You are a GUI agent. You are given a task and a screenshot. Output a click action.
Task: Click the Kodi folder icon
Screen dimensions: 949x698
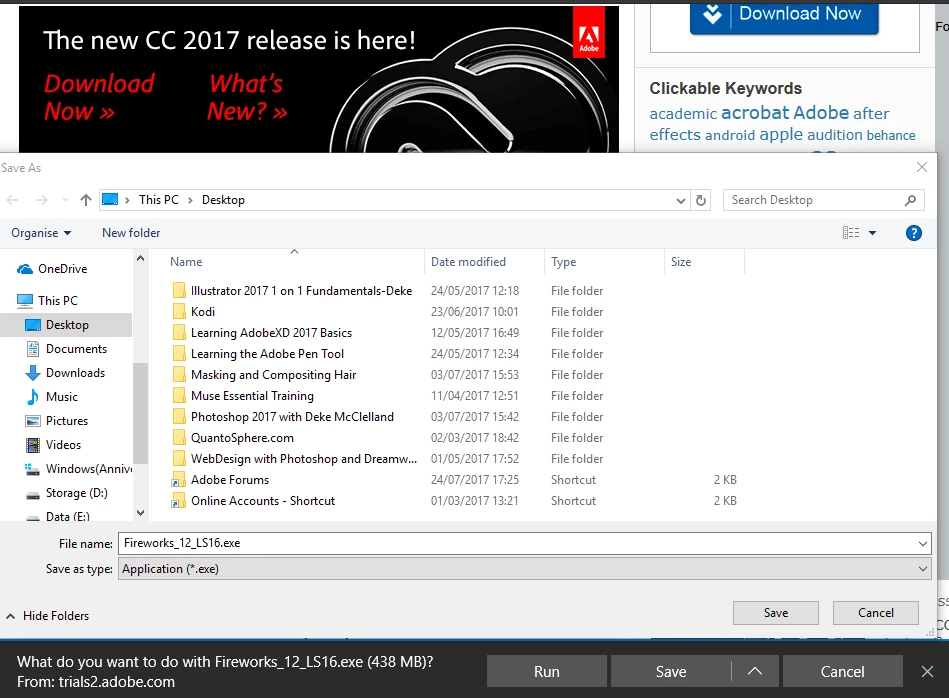[179, 312]
